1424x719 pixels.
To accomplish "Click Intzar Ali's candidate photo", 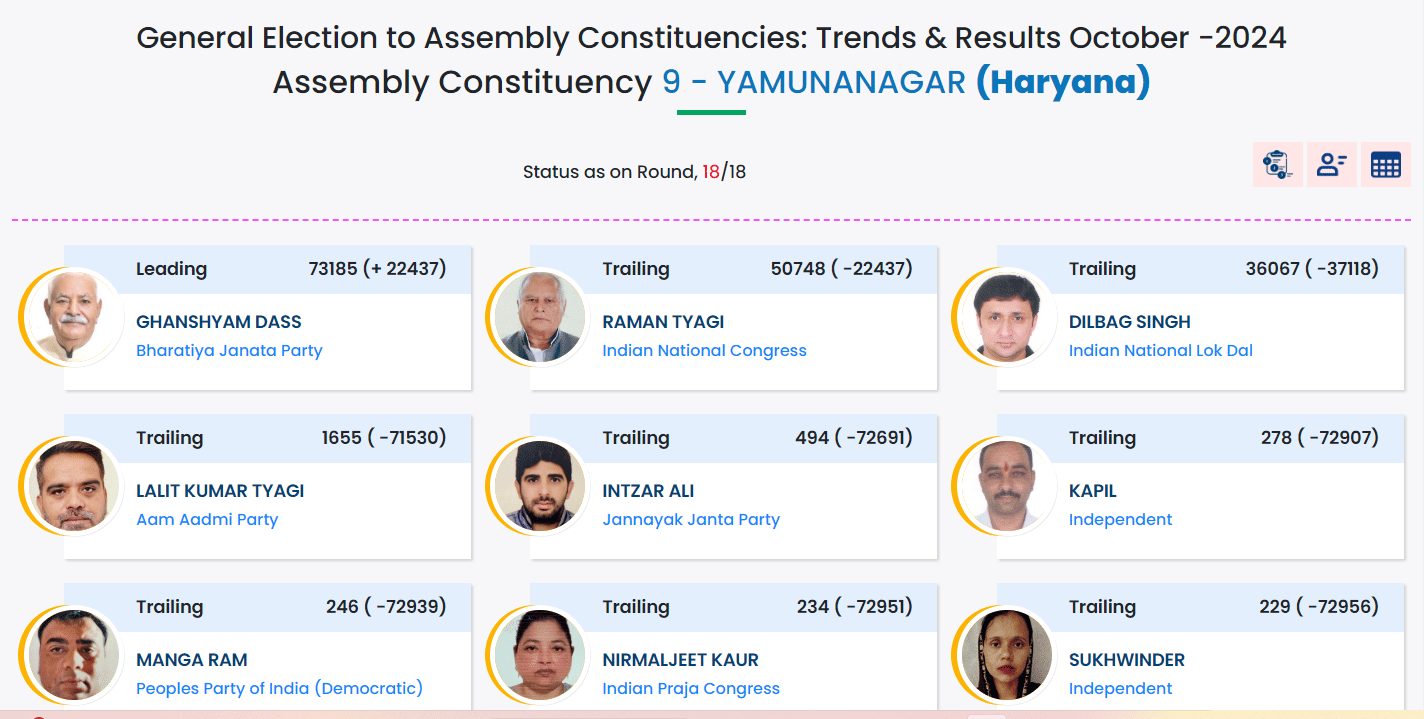I will coord(539,487).
